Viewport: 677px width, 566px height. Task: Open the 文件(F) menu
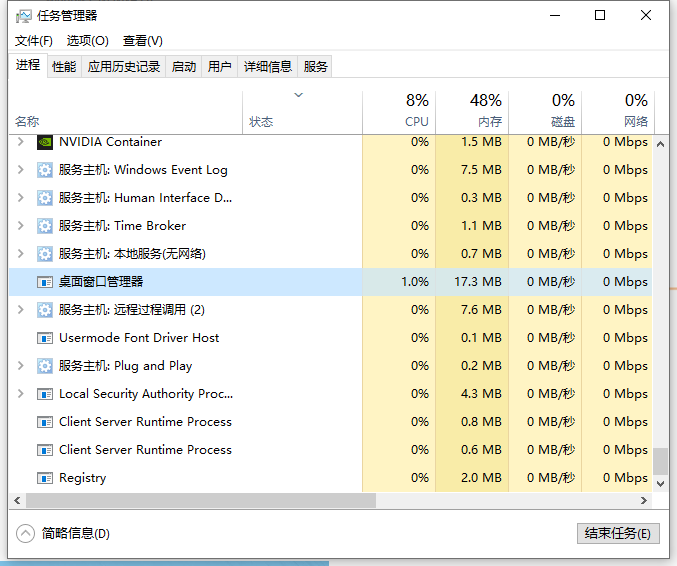(34, 41)
